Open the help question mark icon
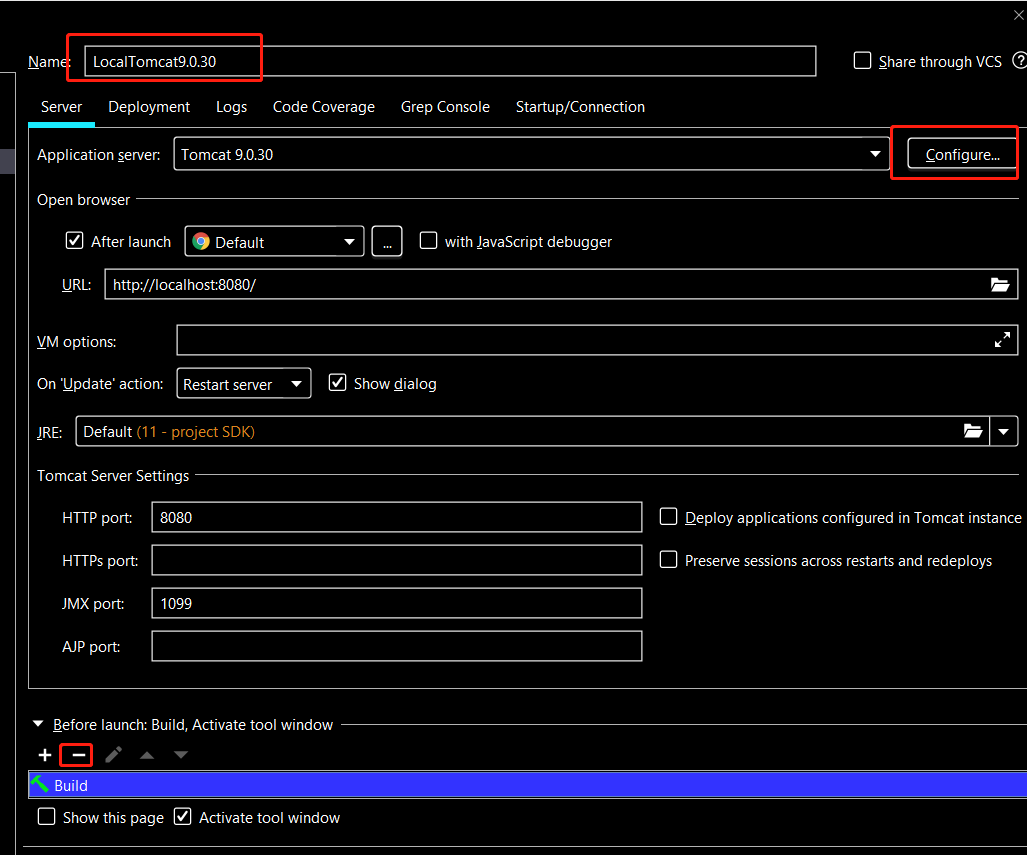 point(1019,61)
